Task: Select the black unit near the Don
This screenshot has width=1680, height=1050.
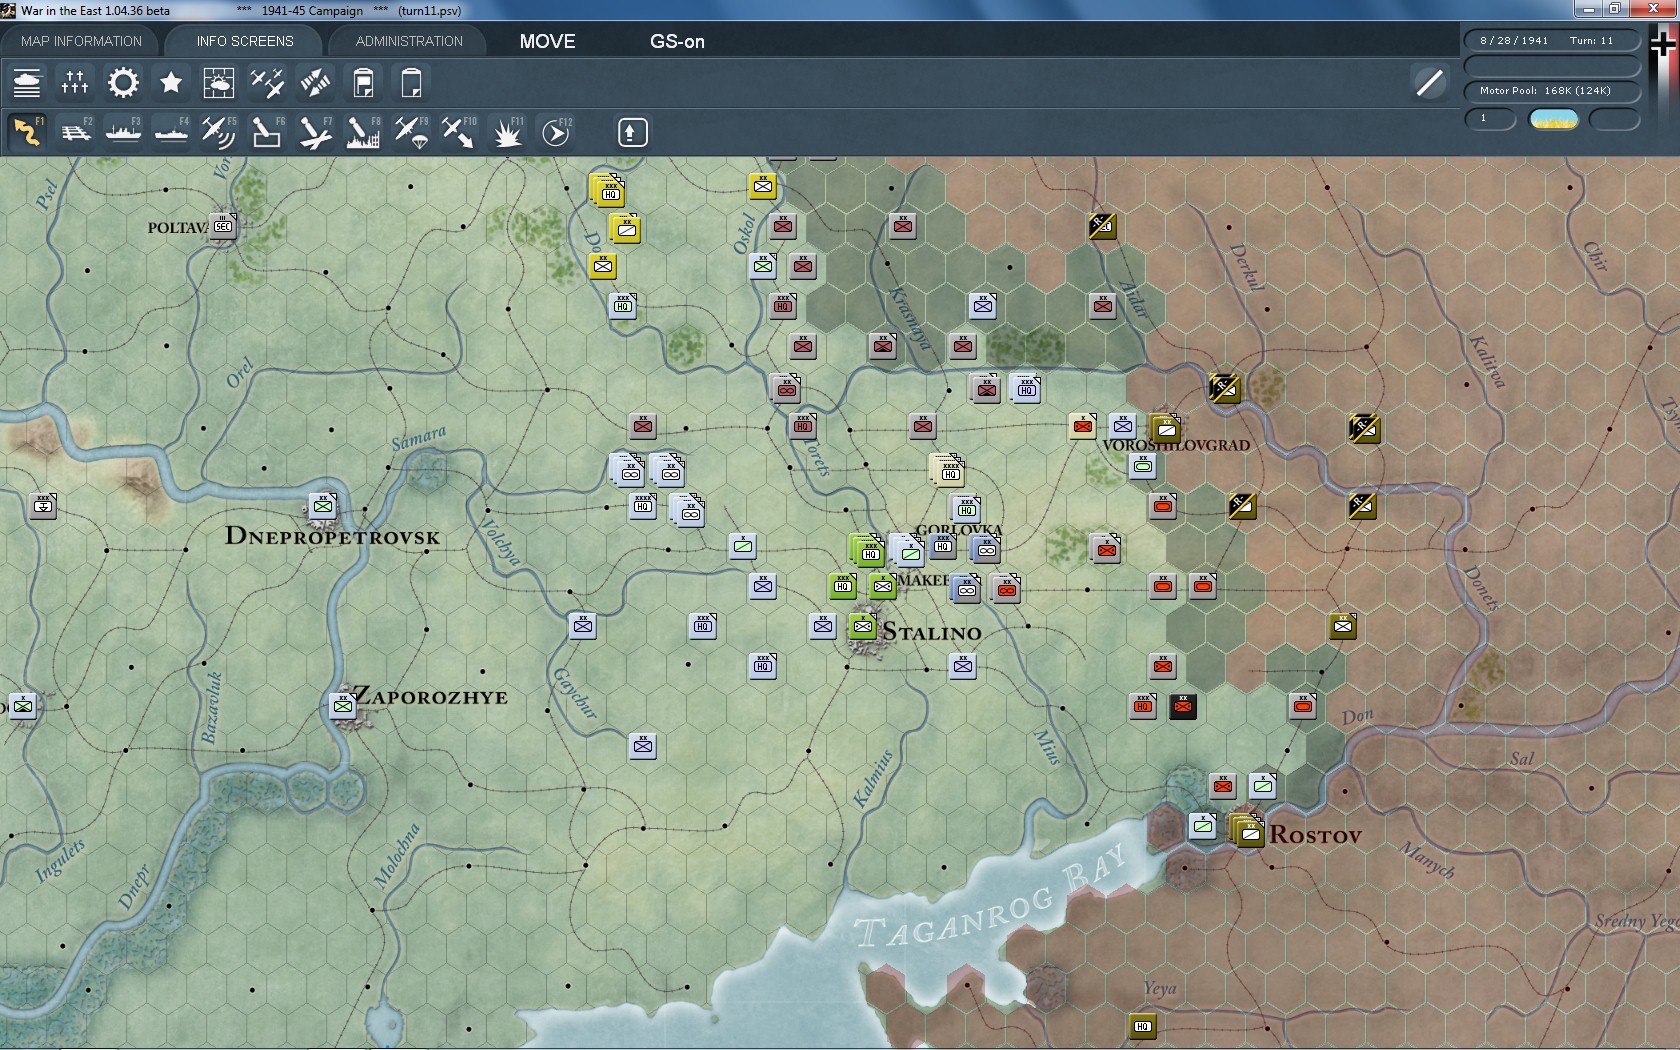Action: point(1183,706)
